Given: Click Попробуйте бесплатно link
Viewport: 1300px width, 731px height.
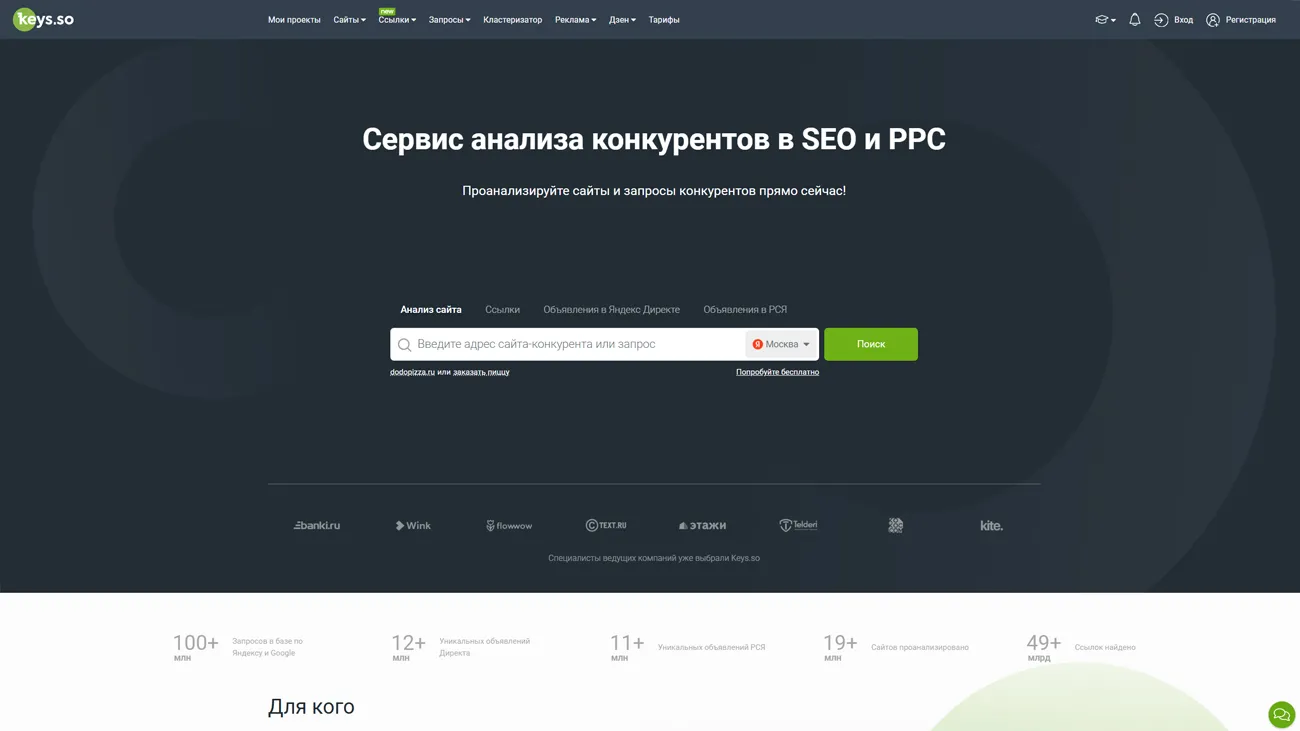Looking at the screenshot, I should [777, 372].
